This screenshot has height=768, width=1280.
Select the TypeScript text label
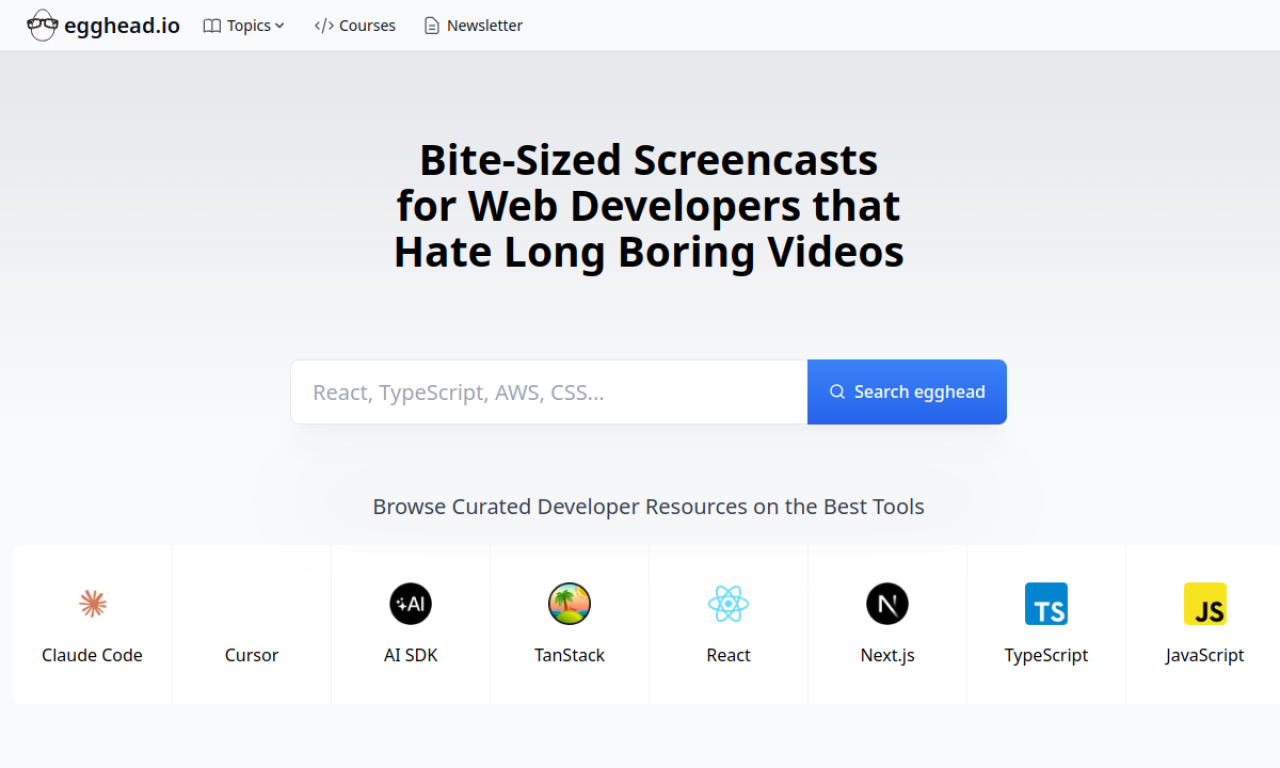pos(1046,655)
